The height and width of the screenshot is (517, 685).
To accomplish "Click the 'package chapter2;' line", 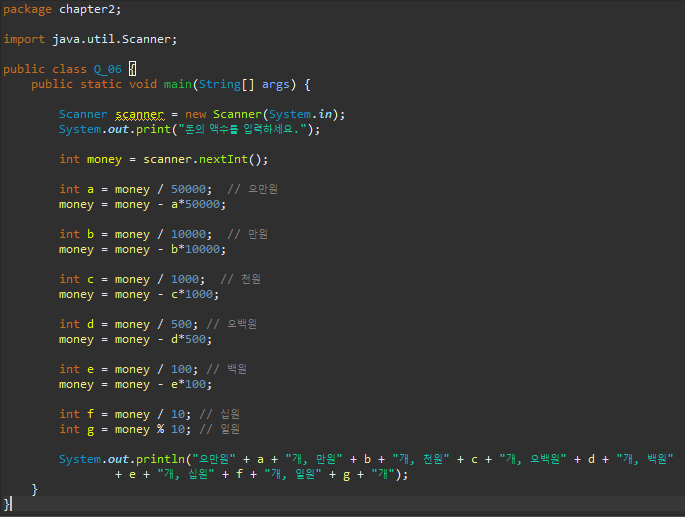I will 62,9.
